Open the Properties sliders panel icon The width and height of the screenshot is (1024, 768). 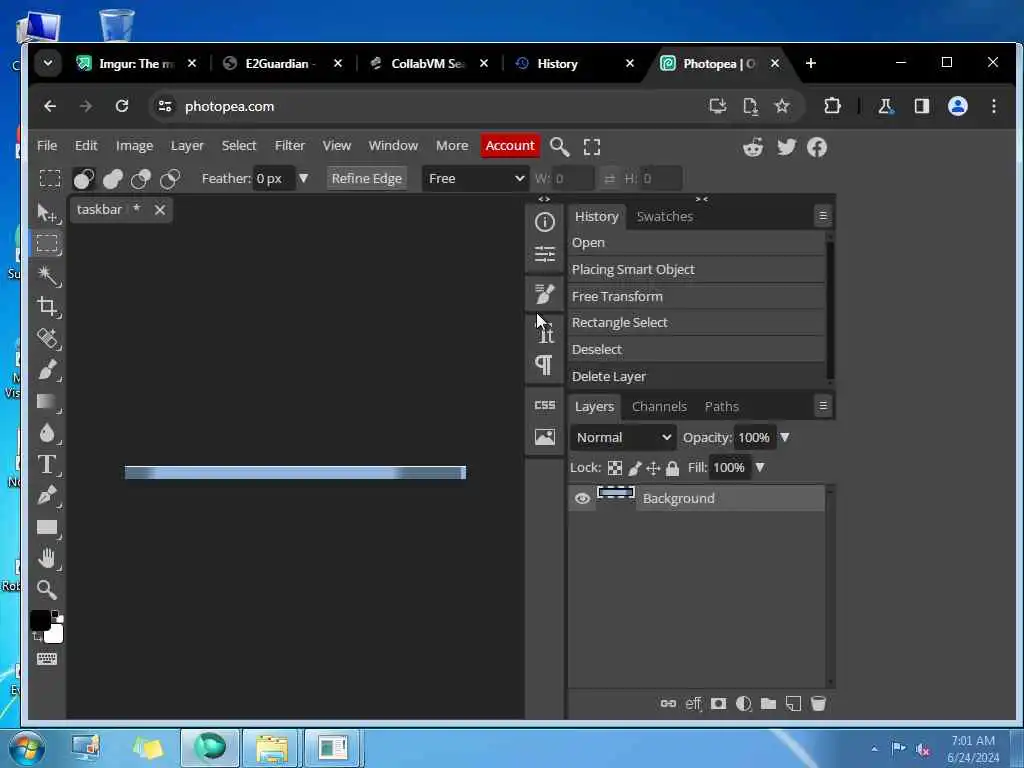545,254
